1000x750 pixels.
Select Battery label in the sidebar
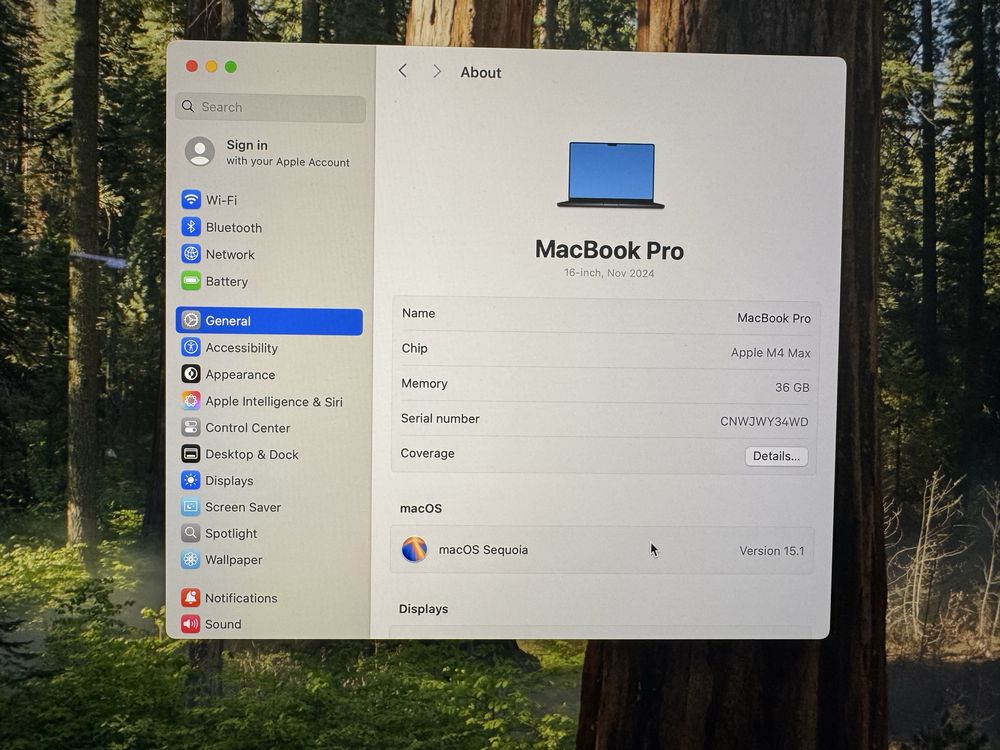(x=227, y=281)
